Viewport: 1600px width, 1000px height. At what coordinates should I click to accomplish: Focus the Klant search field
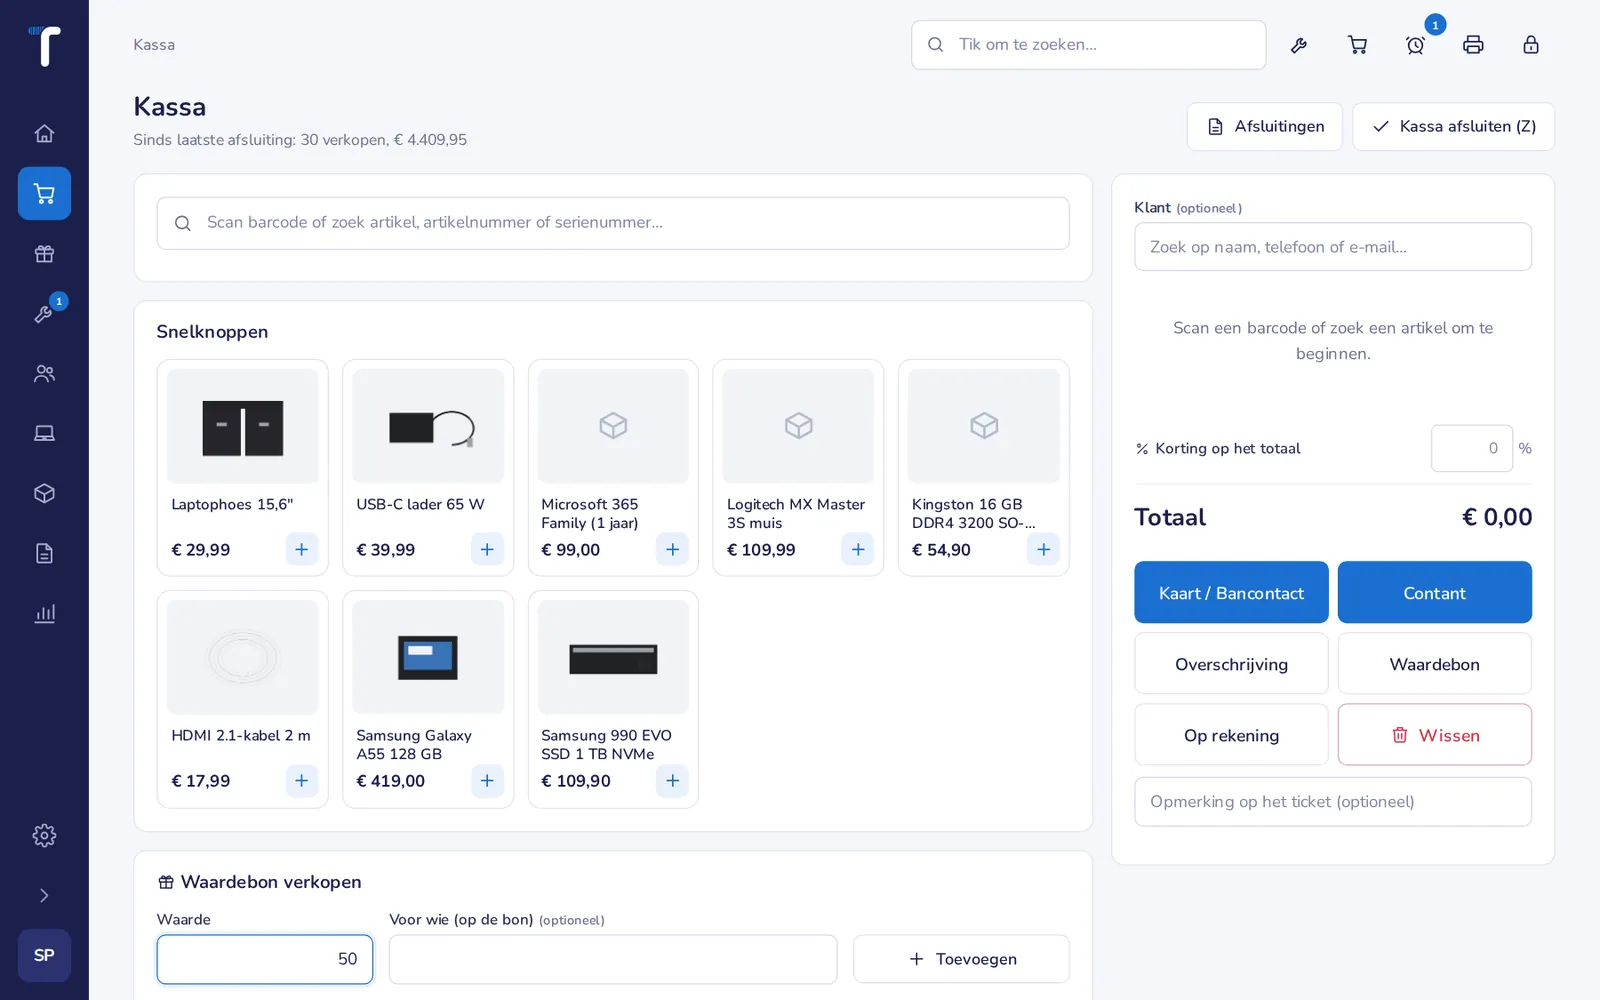point(1333,247)
